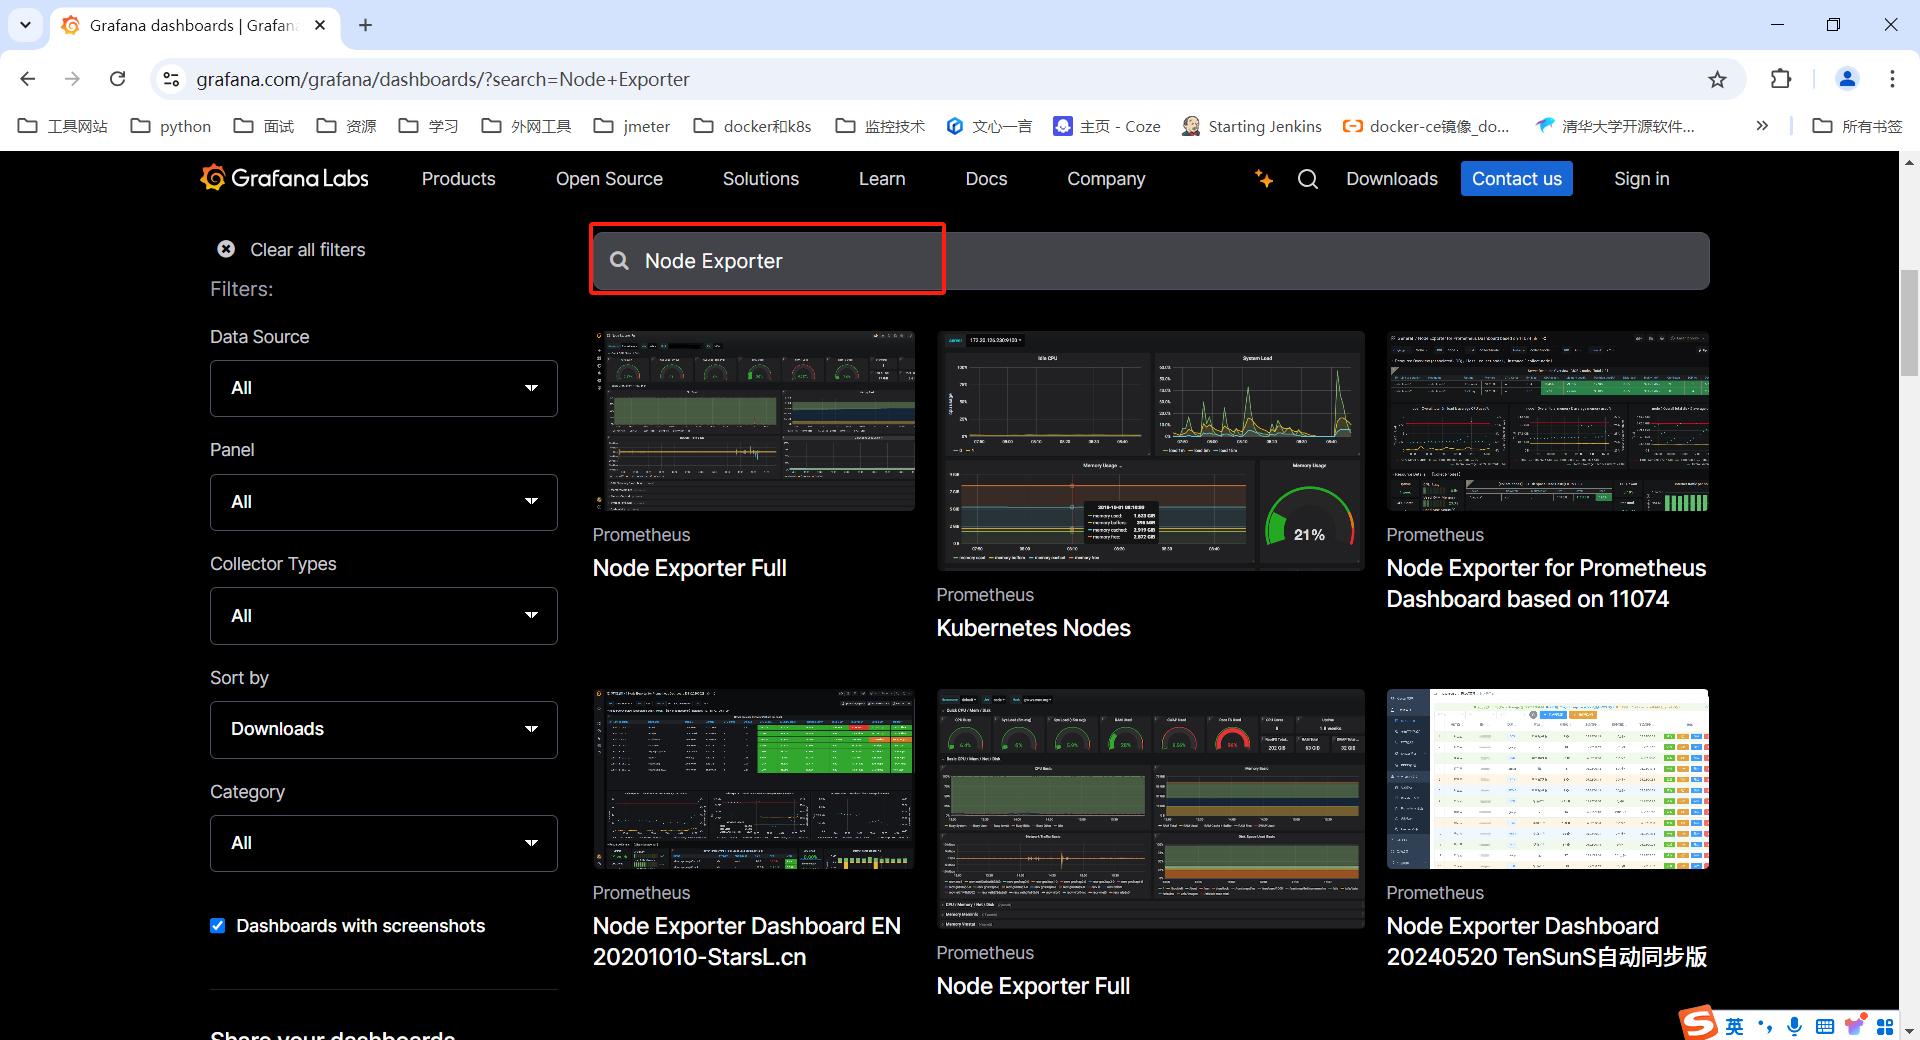
Task: Reload the current page
Action: (x=117, y=79)
